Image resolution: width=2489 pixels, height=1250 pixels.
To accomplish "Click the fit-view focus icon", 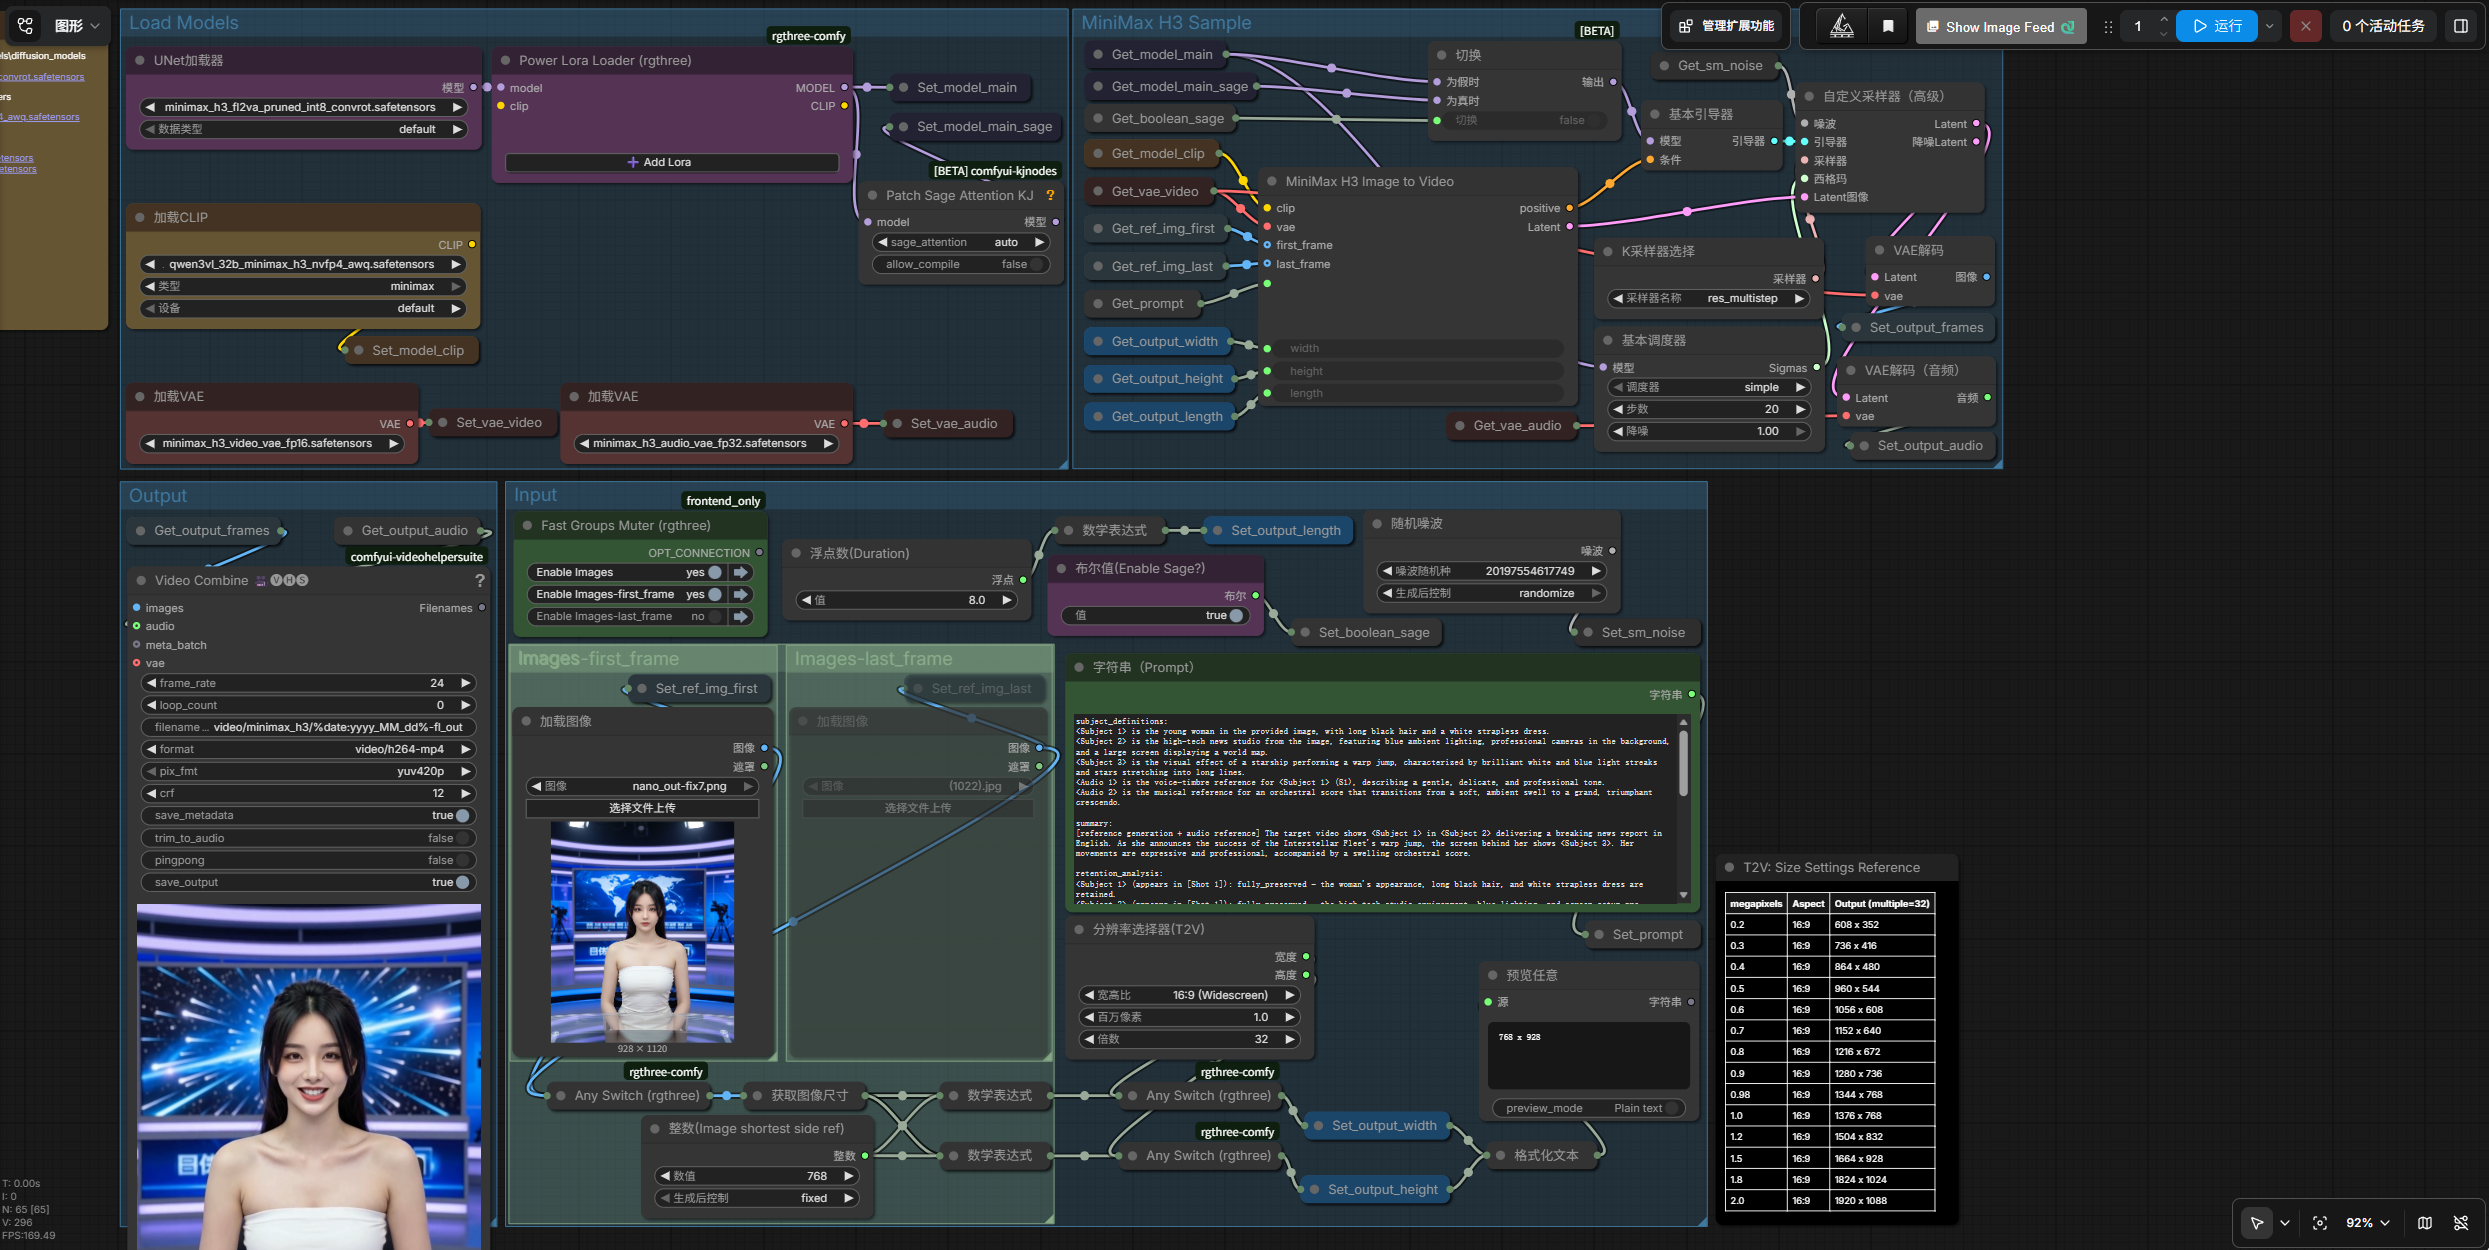I will coord(2320,1223).
